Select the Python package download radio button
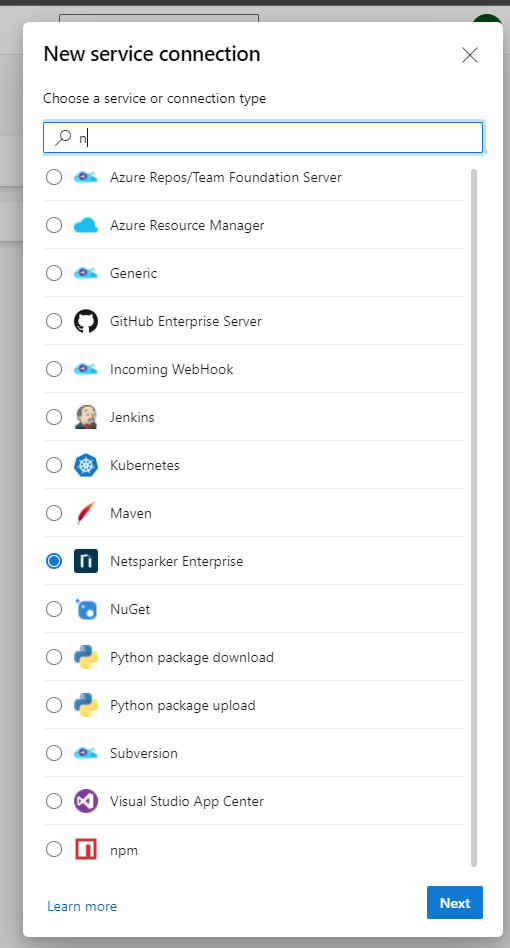Image resolution: width=510 pixels, height=948 pixels. coord(54,657)
